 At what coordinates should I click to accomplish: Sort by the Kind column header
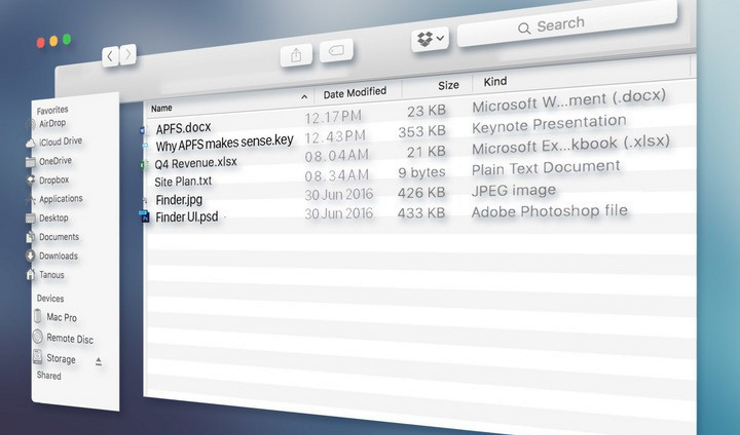497,80
